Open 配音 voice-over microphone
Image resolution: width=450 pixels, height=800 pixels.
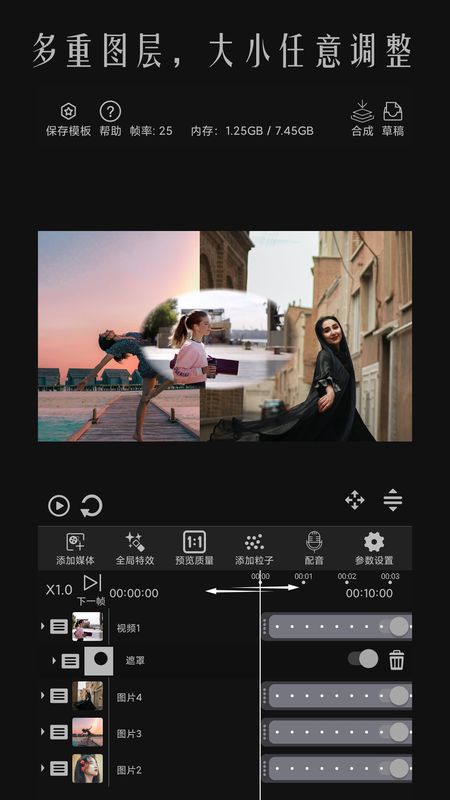point(314,548)
